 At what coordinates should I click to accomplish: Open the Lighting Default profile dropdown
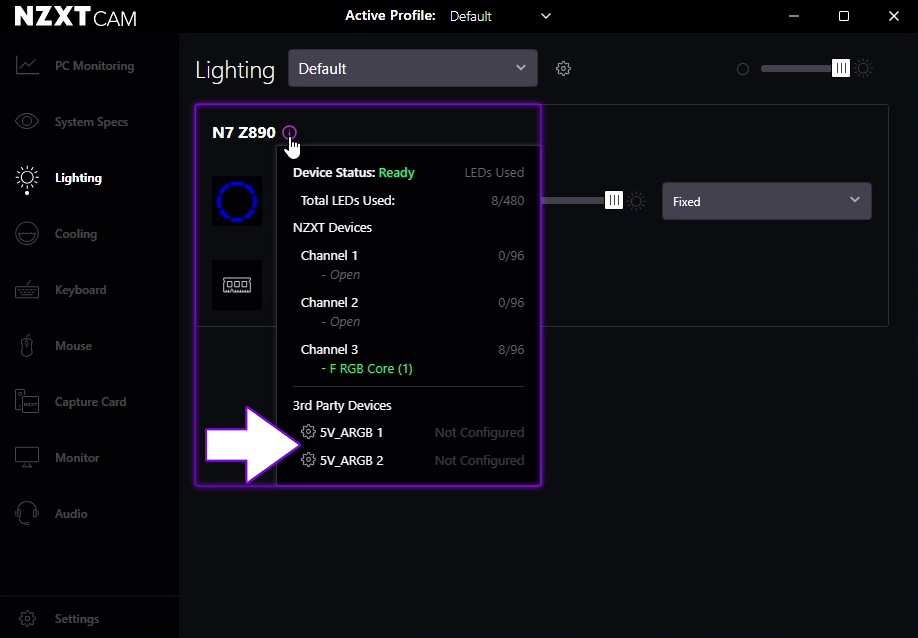click(412, 68)
